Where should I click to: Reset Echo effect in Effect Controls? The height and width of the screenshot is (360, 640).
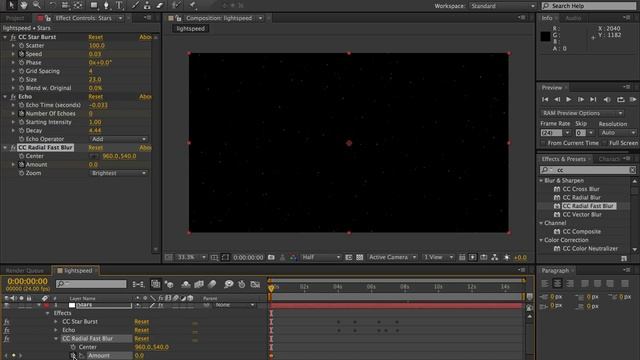tap(96, 97)
